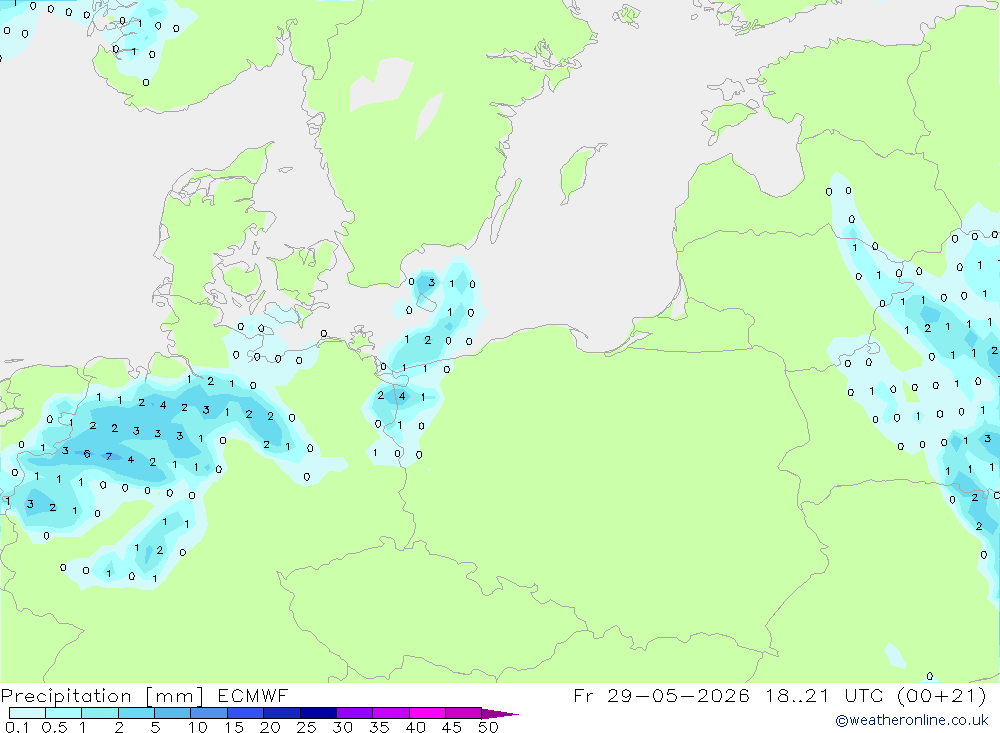The image size is (1000, 733).
Task: Pick the lightest 0.1–0.5 mm legend swatch
Action: (x=27, y=713)
